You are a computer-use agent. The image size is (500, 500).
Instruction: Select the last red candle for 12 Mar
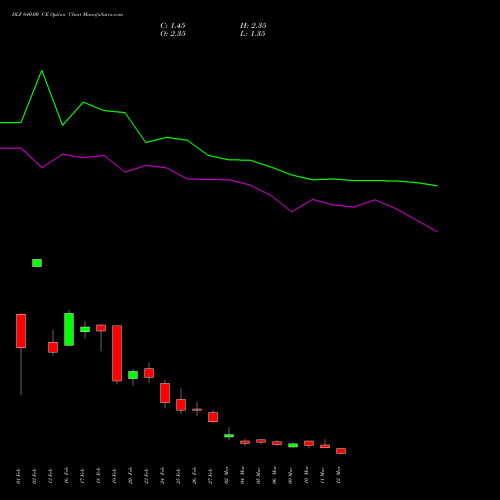(x=341, y=451)
